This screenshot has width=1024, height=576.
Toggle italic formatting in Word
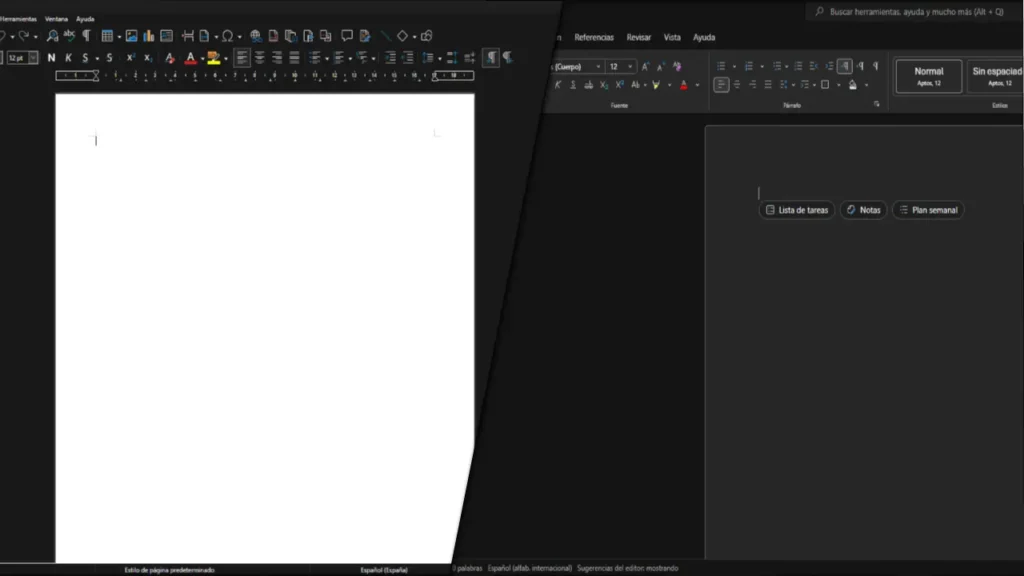coord(556,84)
